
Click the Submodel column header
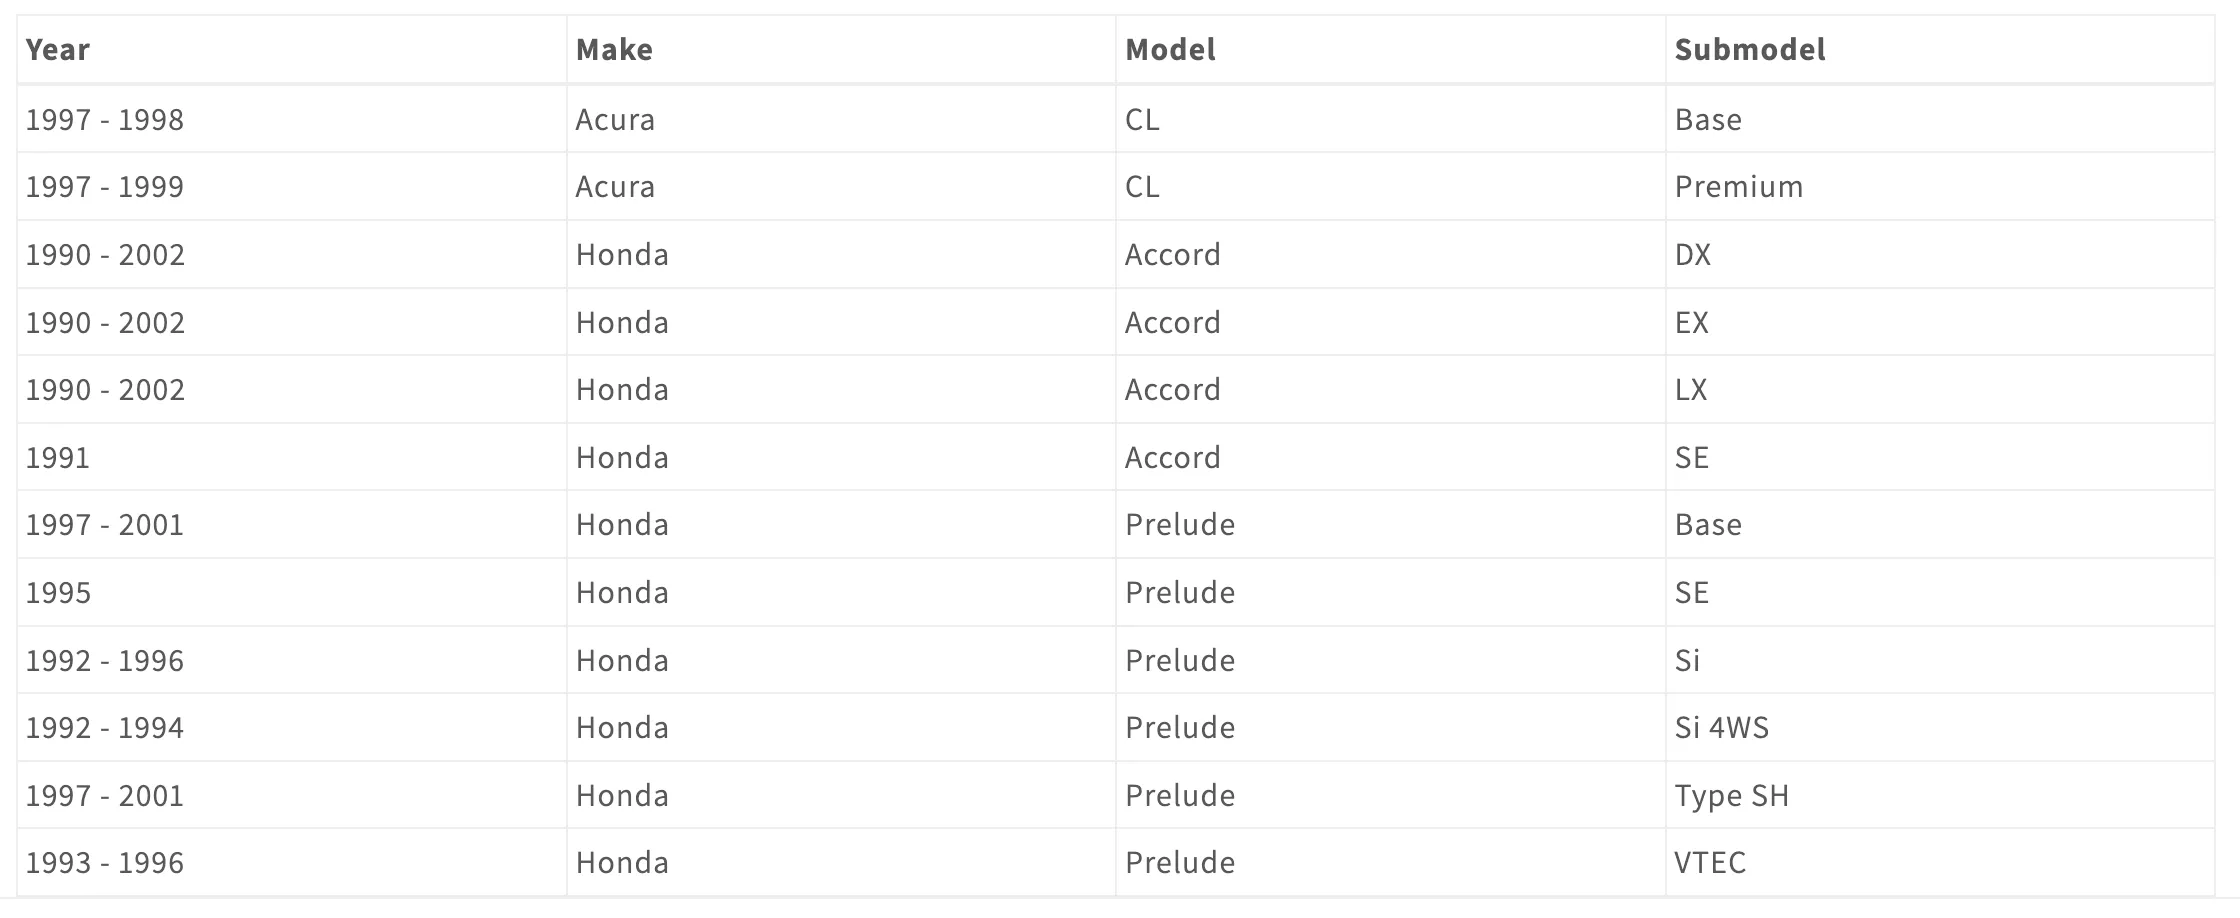[1750, 50]
